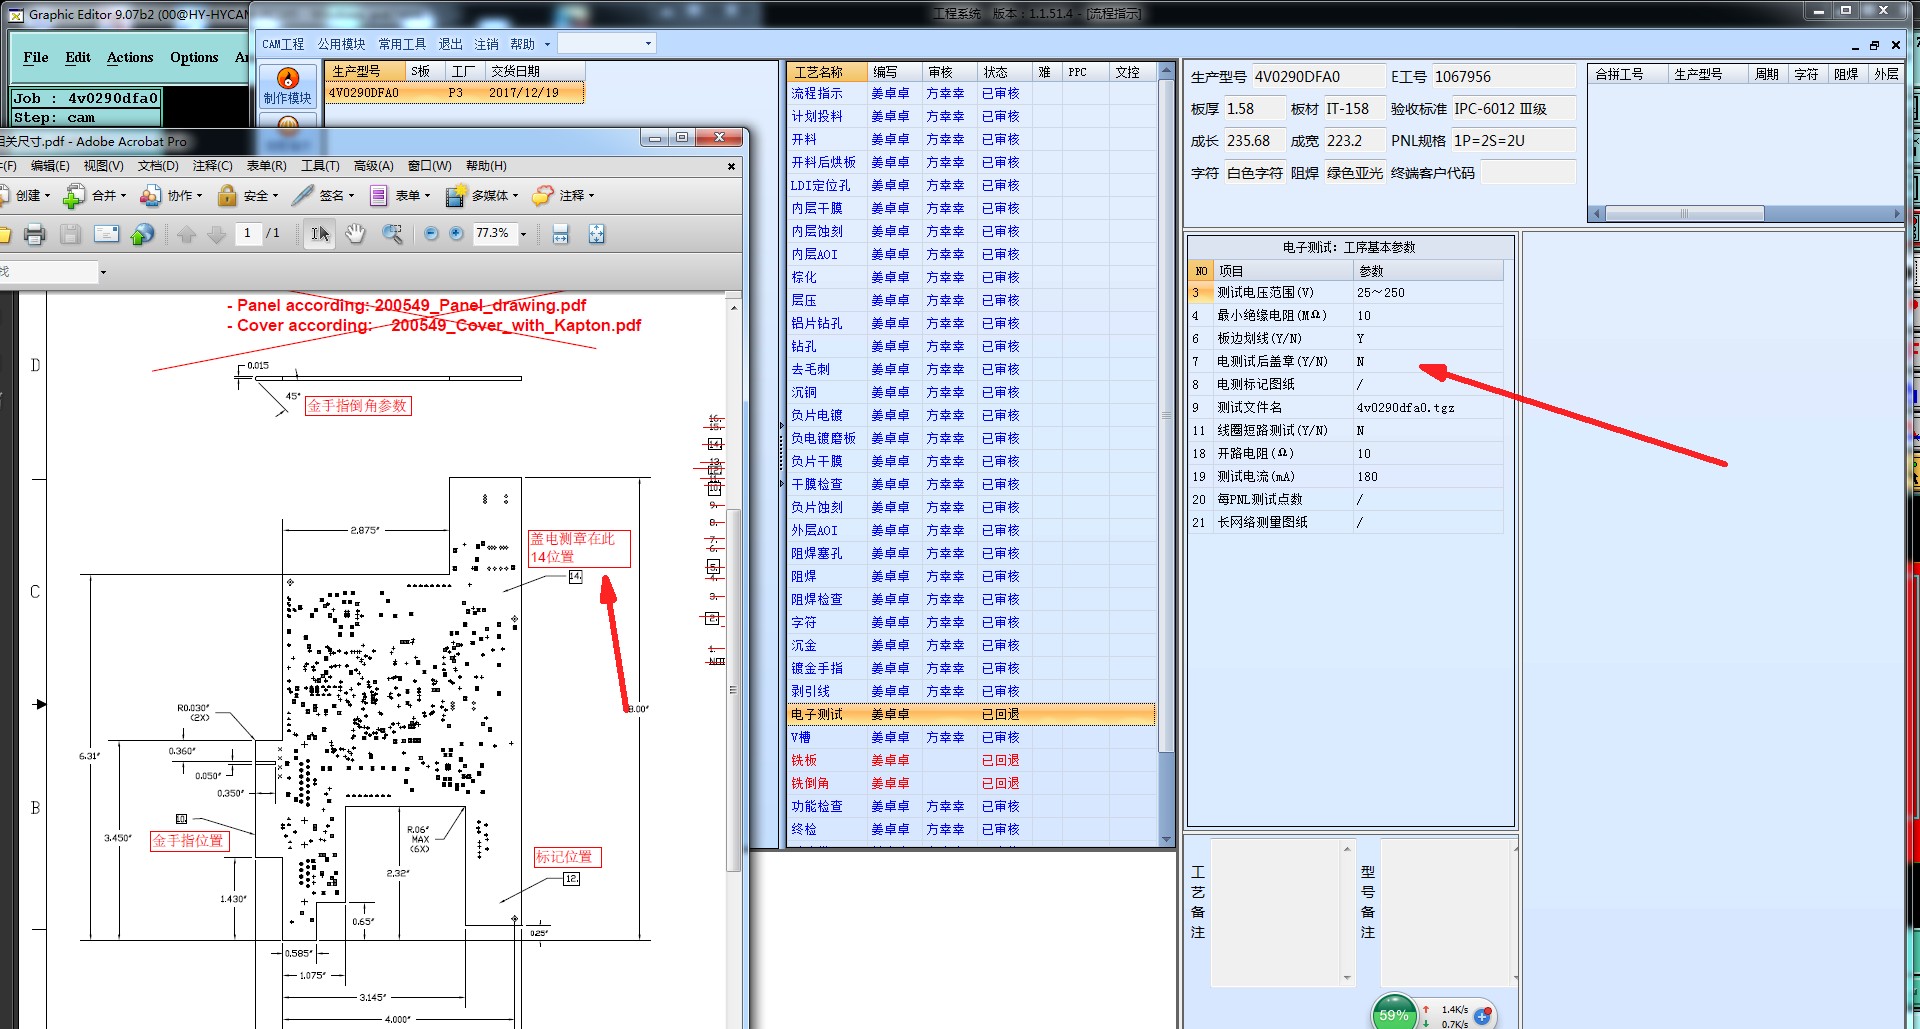Zoom in with the plus button
The height and width of the screenshot is (1029, 1920).
pos(456,233)
